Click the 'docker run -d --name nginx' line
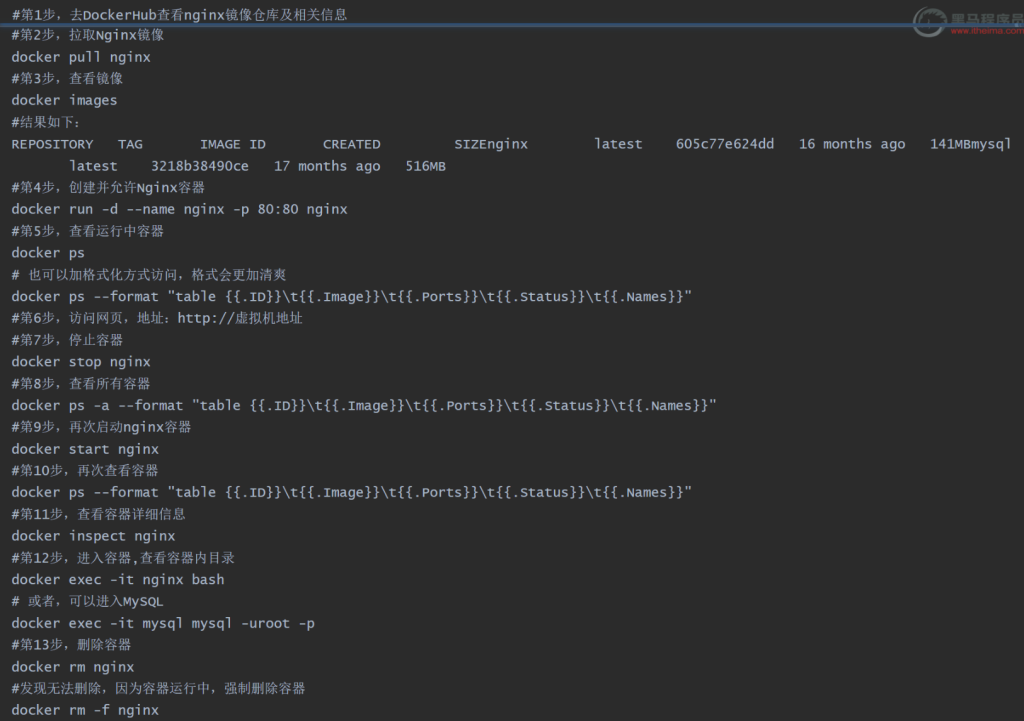 pyautogui.click(x=179, y=209)
